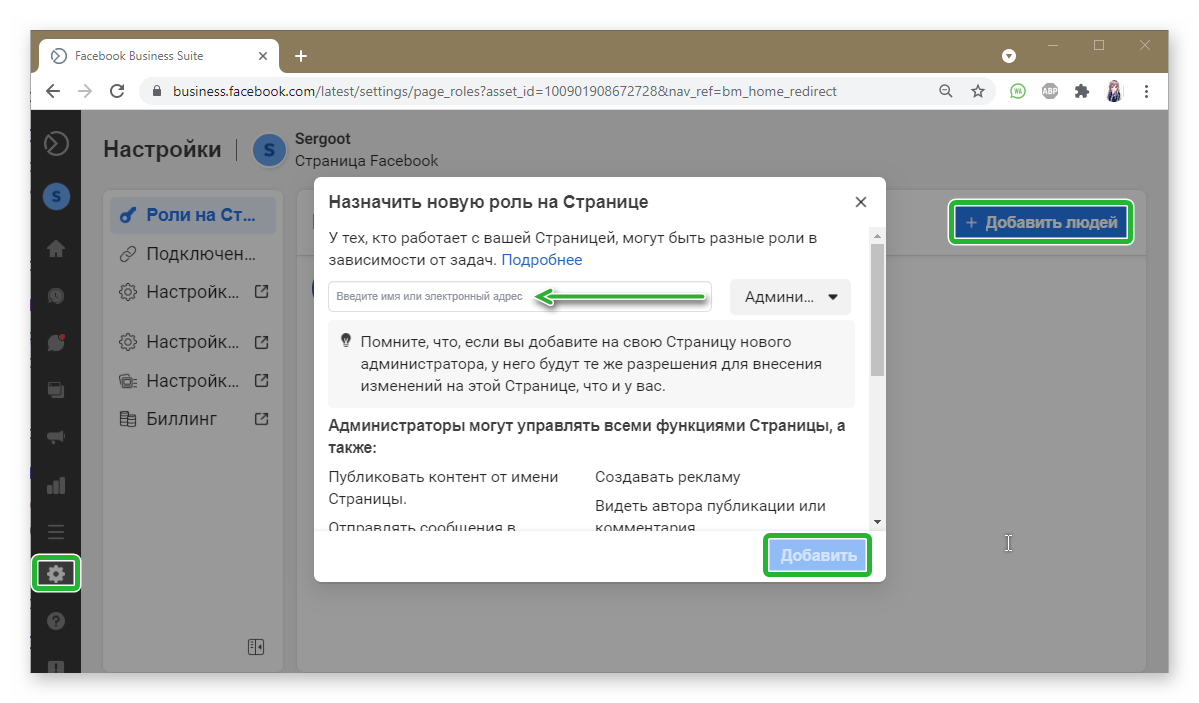Select the Роли на Ст... settings section
Screen dimensions: 1199x703
click(193, 215)
